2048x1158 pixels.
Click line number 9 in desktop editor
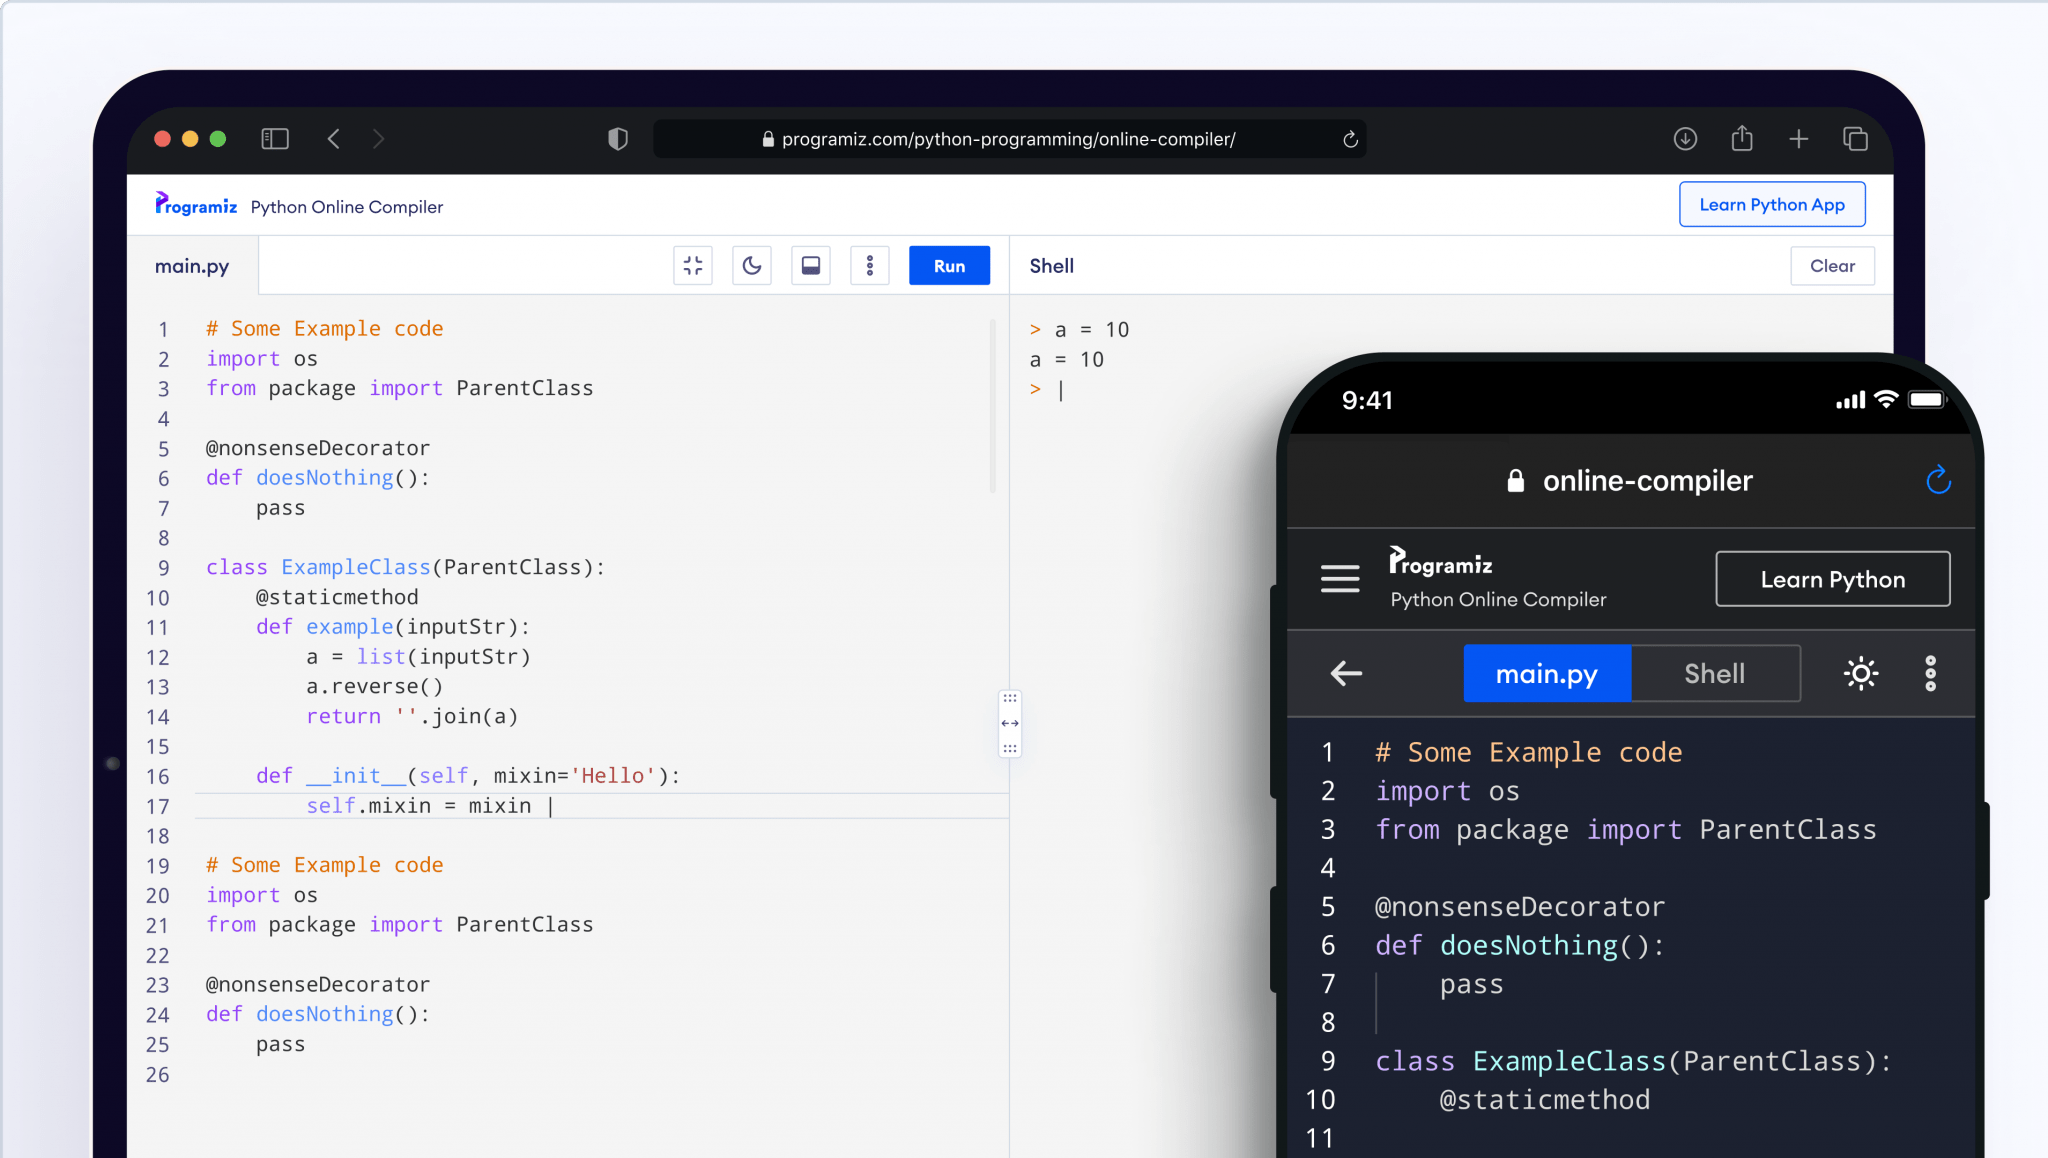(163, 568)
